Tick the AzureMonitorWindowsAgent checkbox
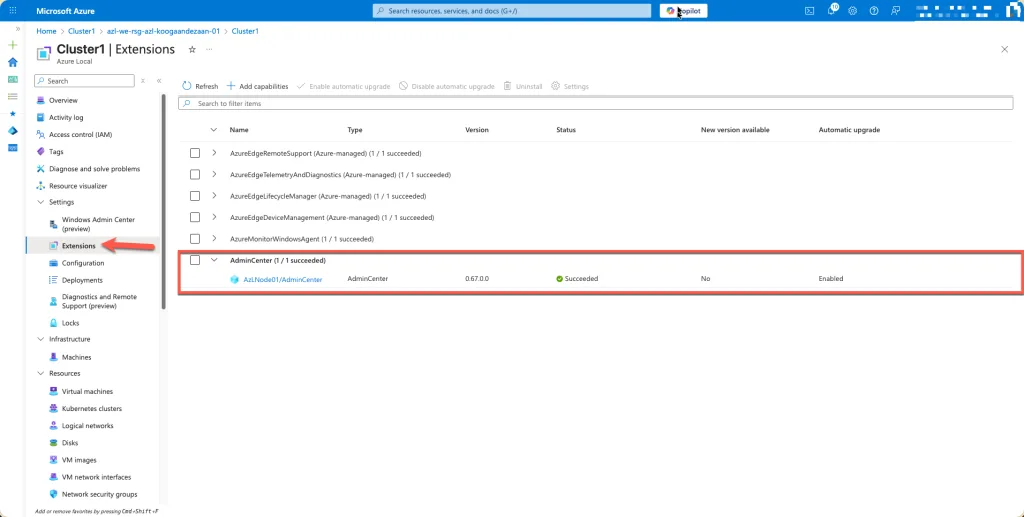Viewport: 1024px width, 517px height. point(195,239)
